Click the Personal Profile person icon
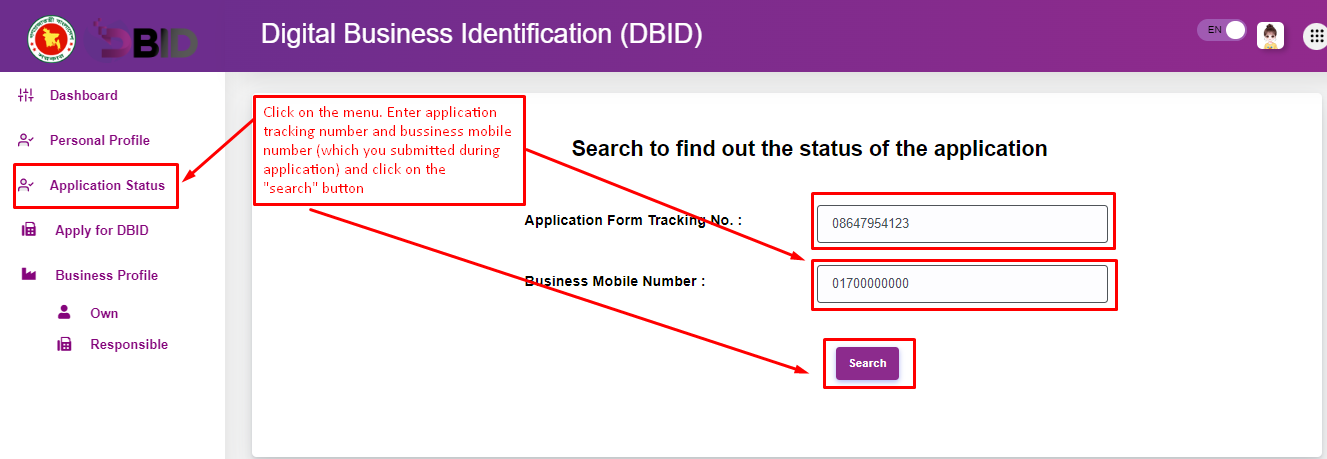The width and height of the screenshot is (1327, 459). [26, 140]
